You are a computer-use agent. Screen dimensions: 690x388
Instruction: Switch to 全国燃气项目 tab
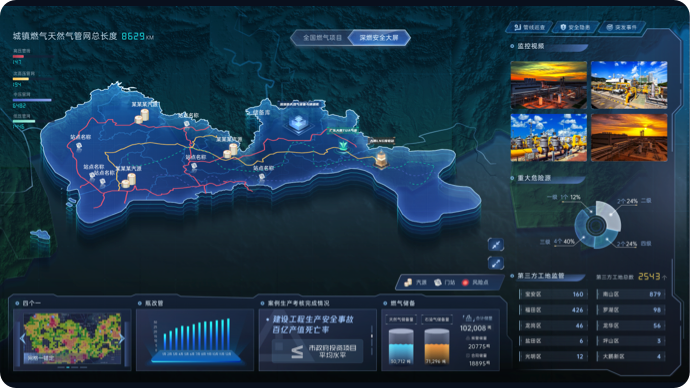[x=322, y=38]
